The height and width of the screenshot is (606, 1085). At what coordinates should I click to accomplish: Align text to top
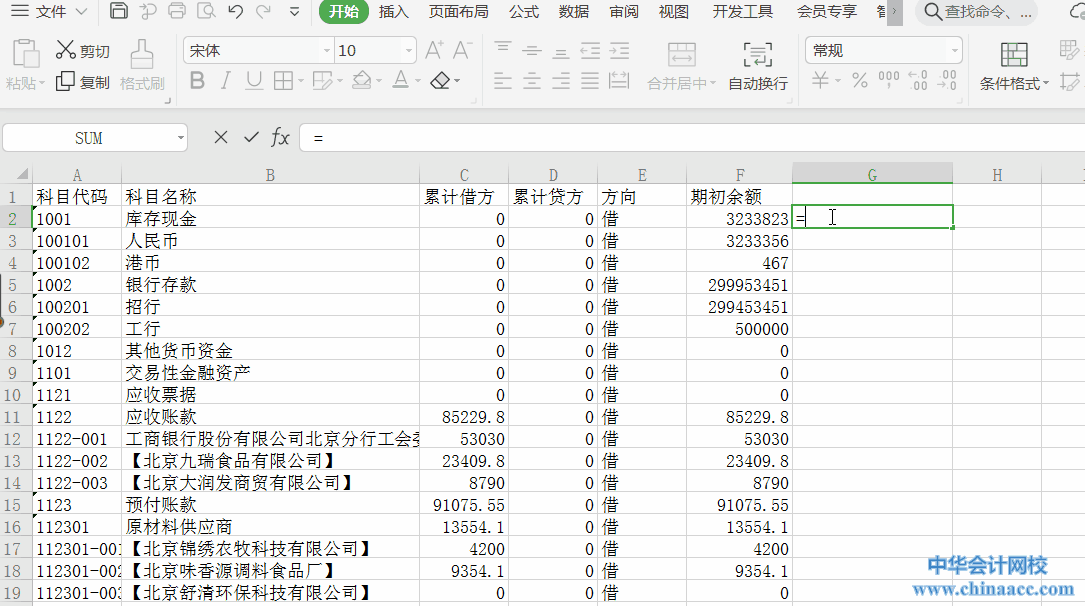click(x=502, y=50)
